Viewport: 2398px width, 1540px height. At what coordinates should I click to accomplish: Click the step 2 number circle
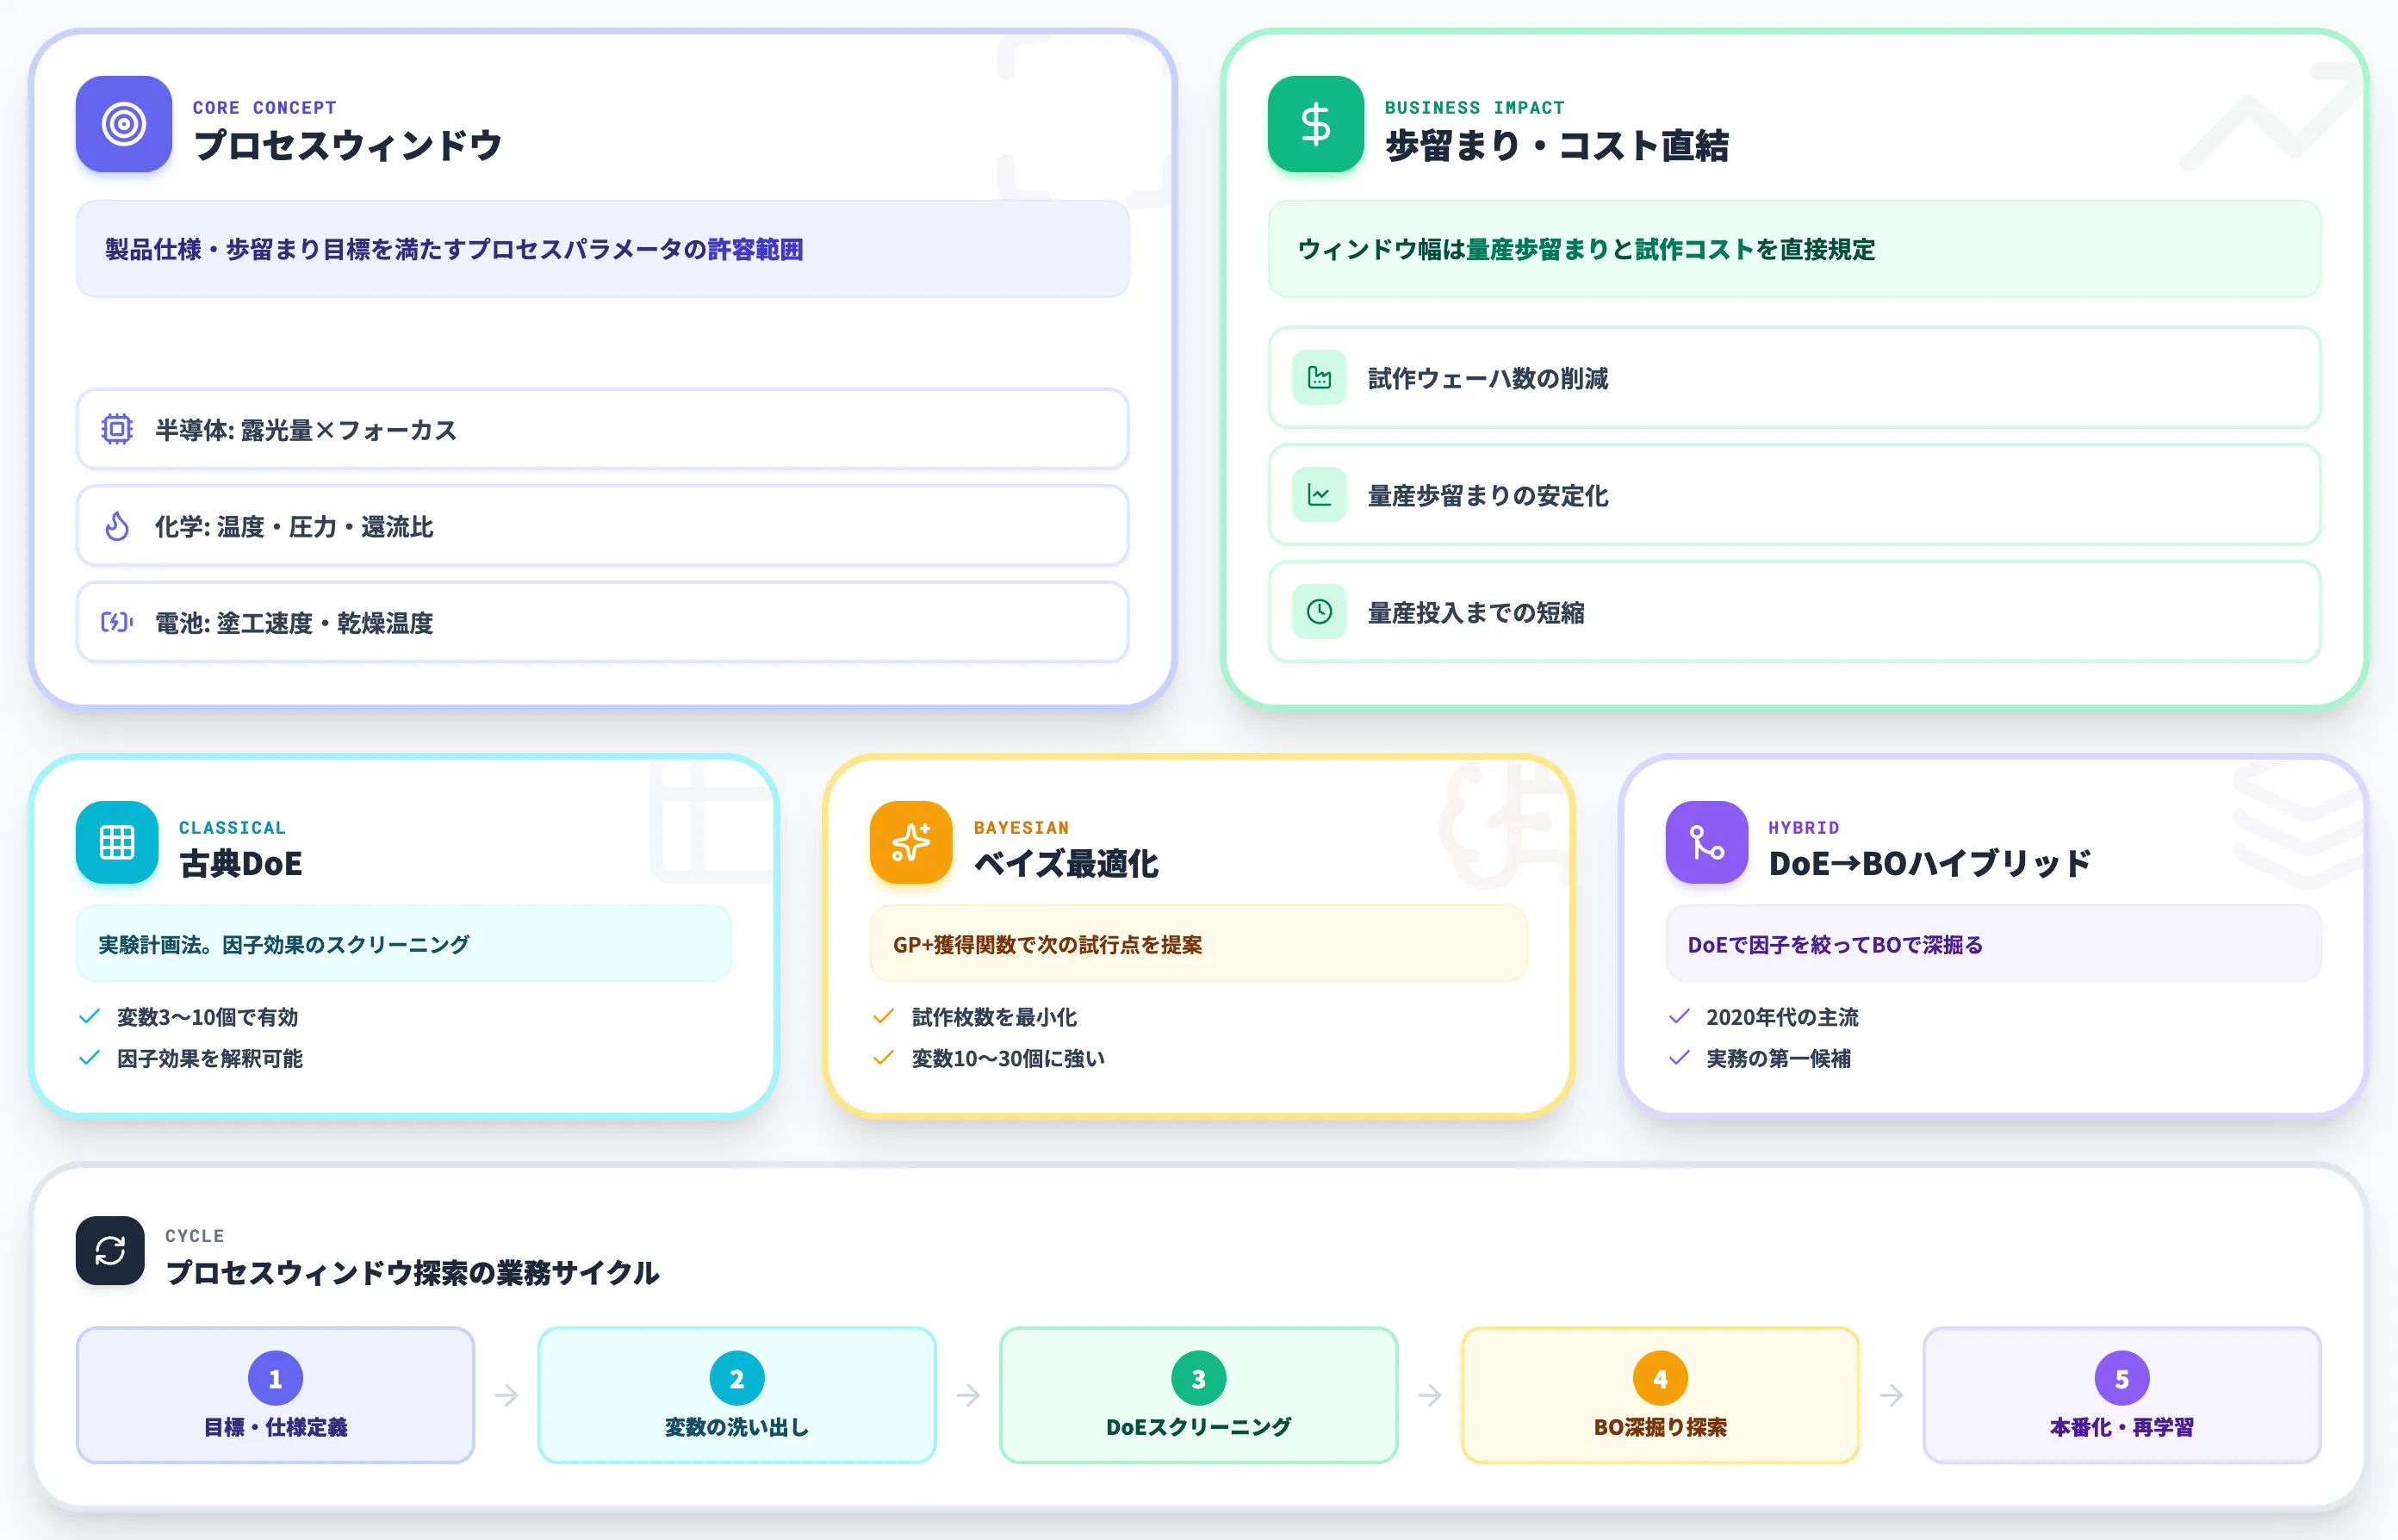click(737, 1378)
